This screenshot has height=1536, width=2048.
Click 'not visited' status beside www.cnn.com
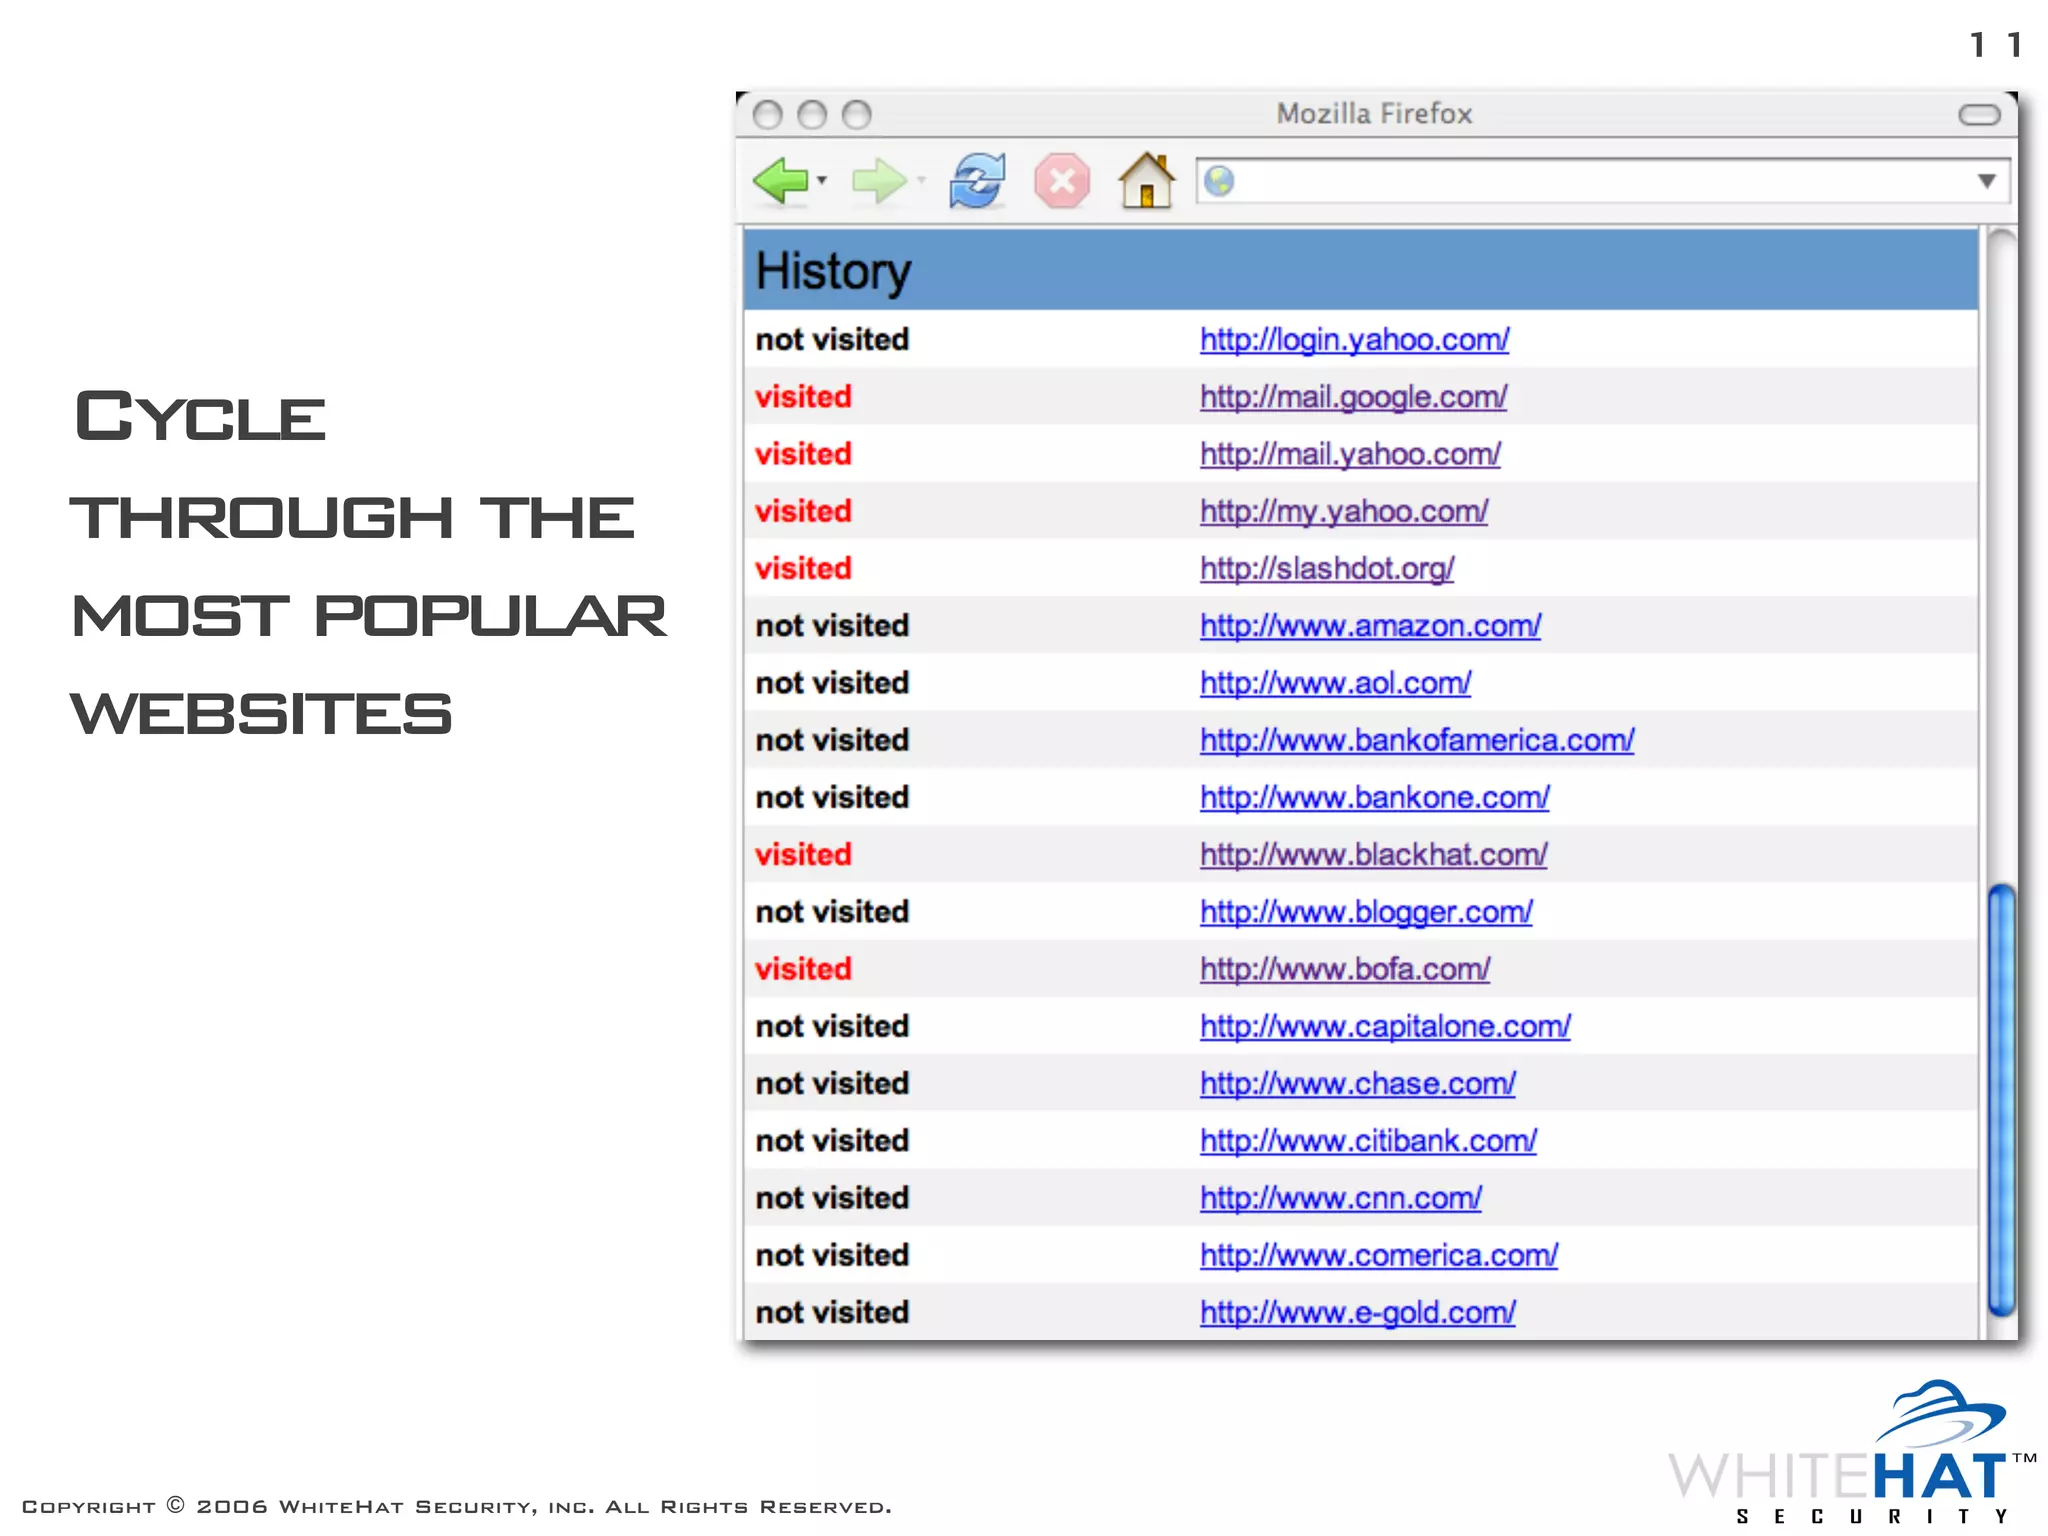[x=832, y=1198]
